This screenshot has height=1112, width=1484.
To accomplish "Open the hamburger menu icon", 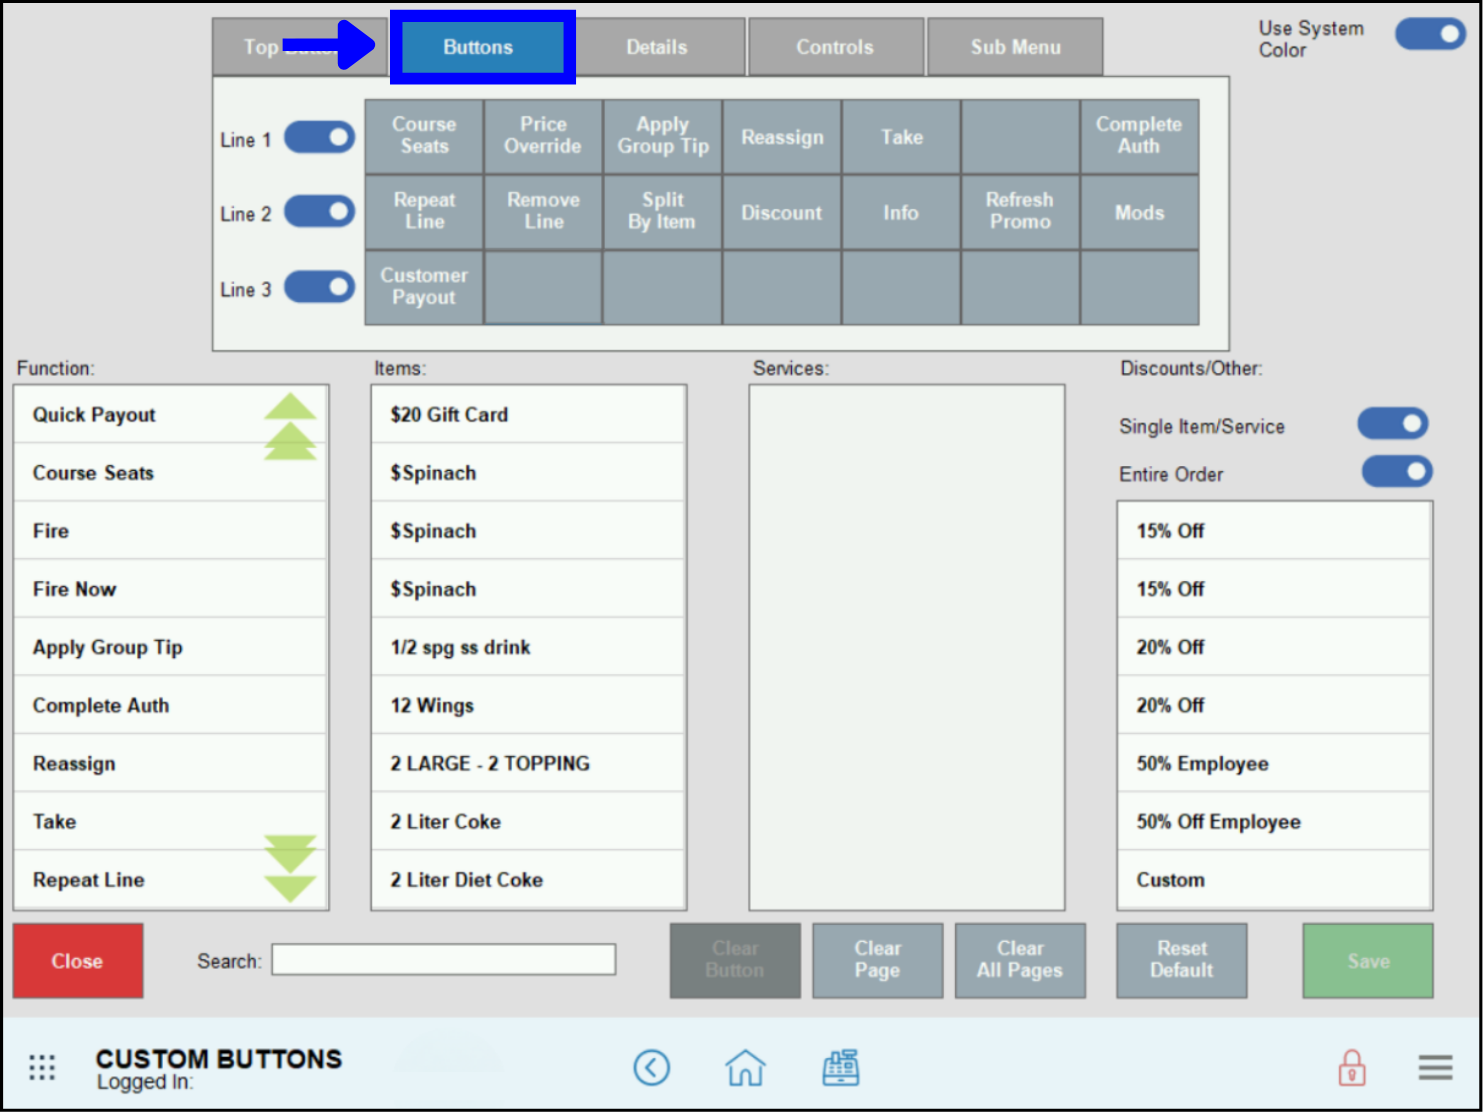I will [1436, 1067].
